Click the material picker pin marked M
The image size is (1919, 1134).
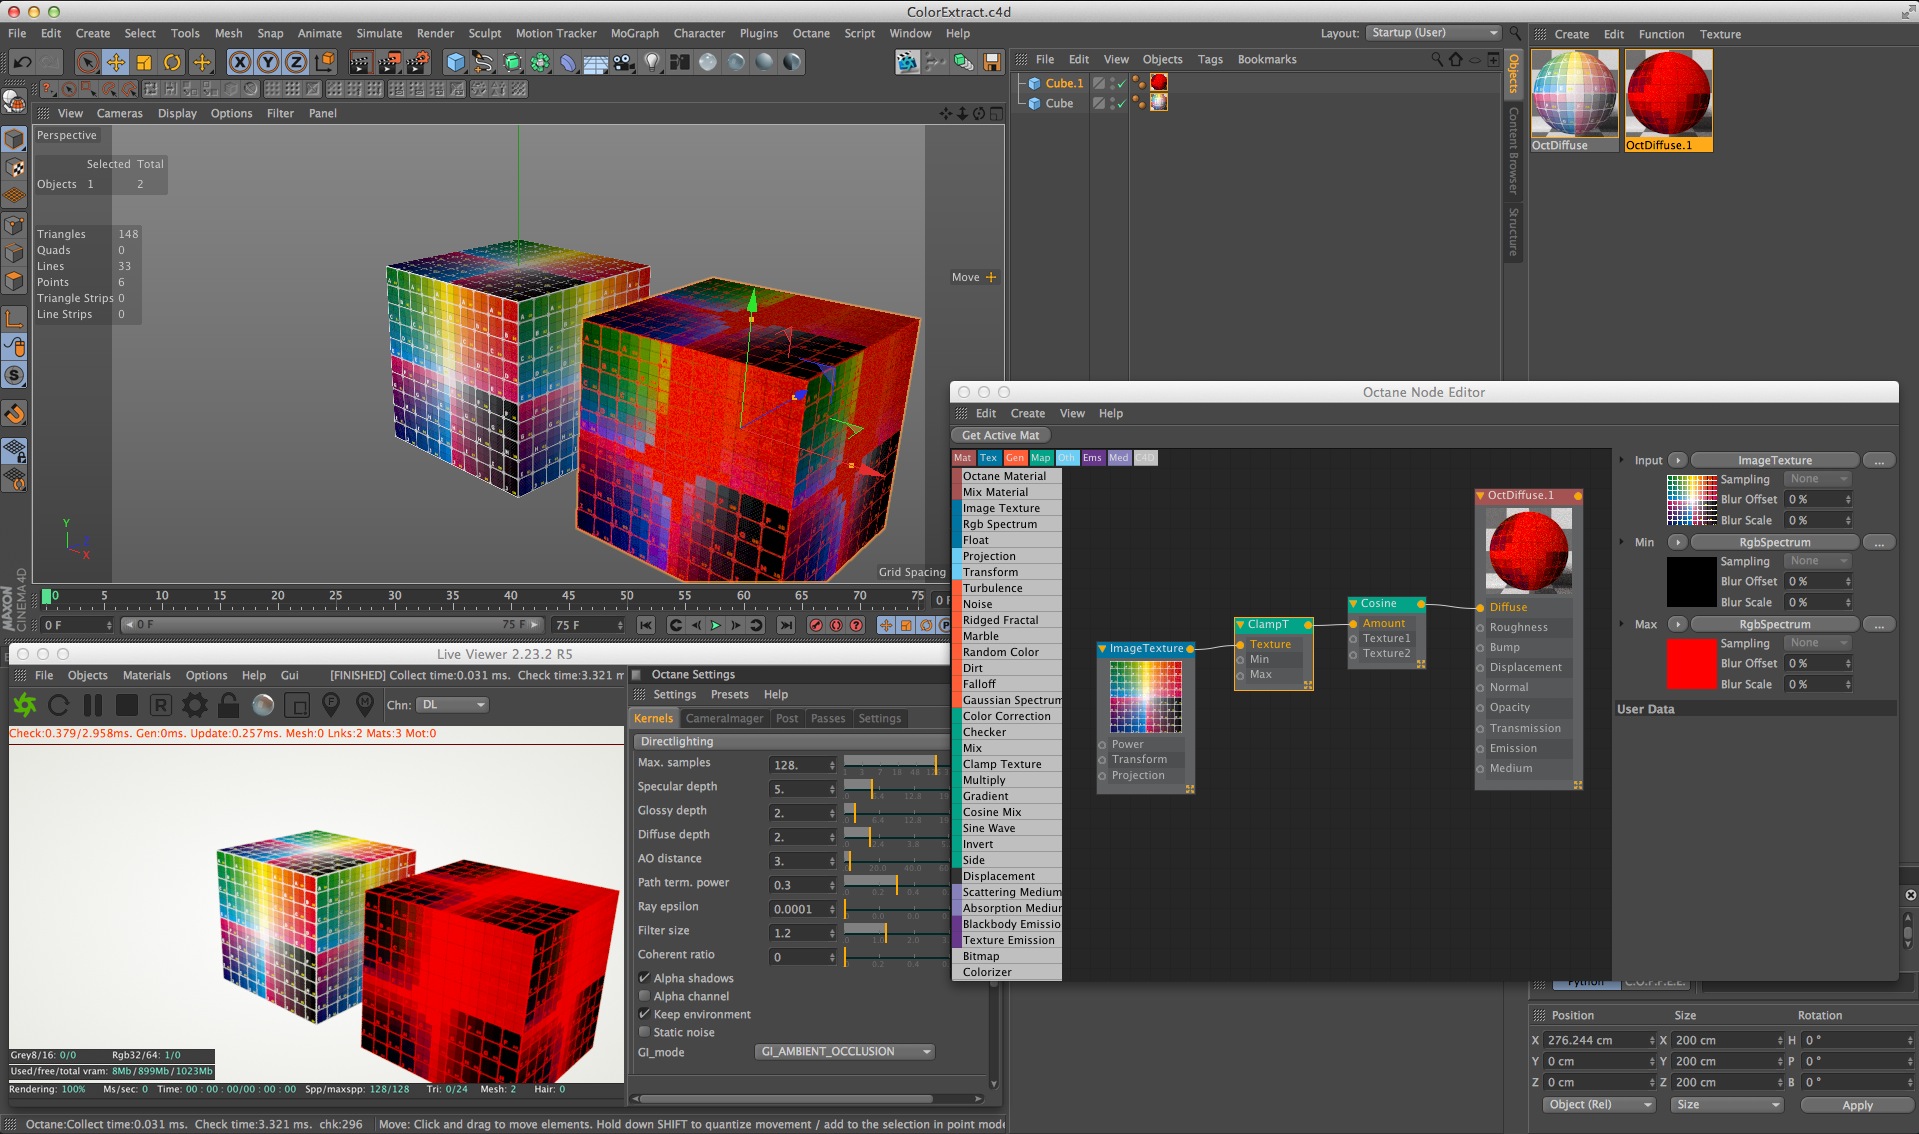pos(365,705)
